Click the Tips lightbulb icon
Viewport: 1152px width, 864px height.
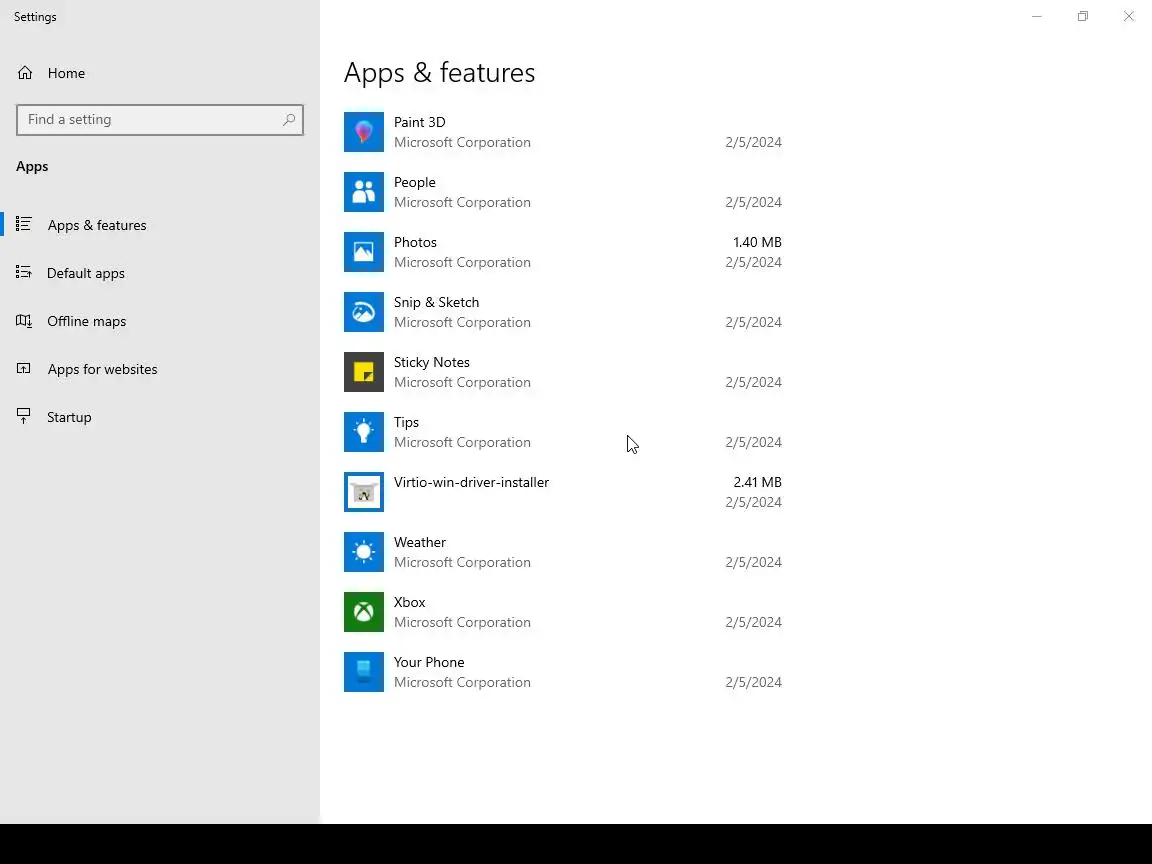pyautogui.click(x=364, y=432)
